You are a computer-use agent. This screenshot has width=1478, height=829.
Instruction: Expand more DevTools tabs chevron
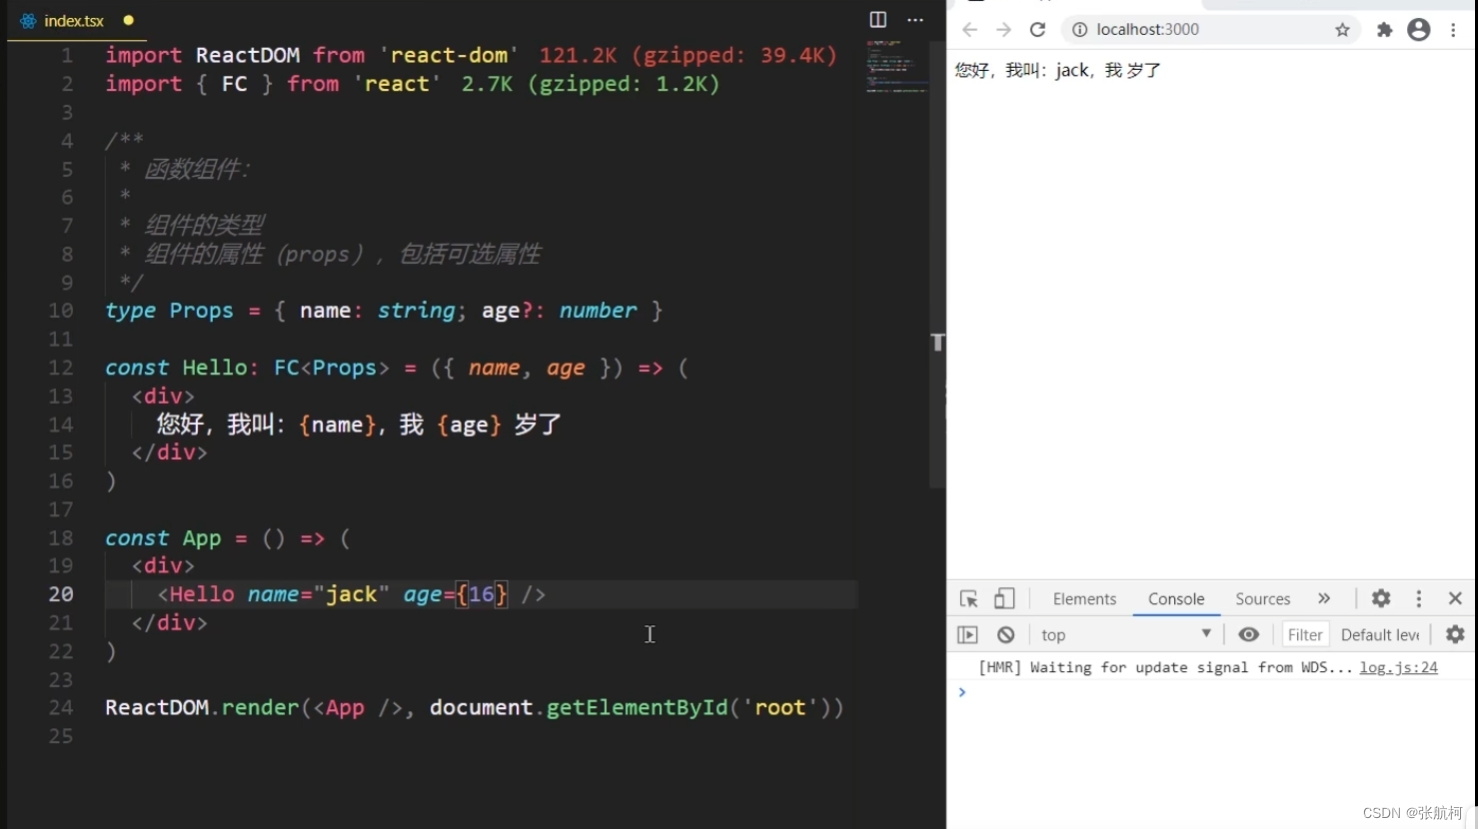tap(1324, 598)
